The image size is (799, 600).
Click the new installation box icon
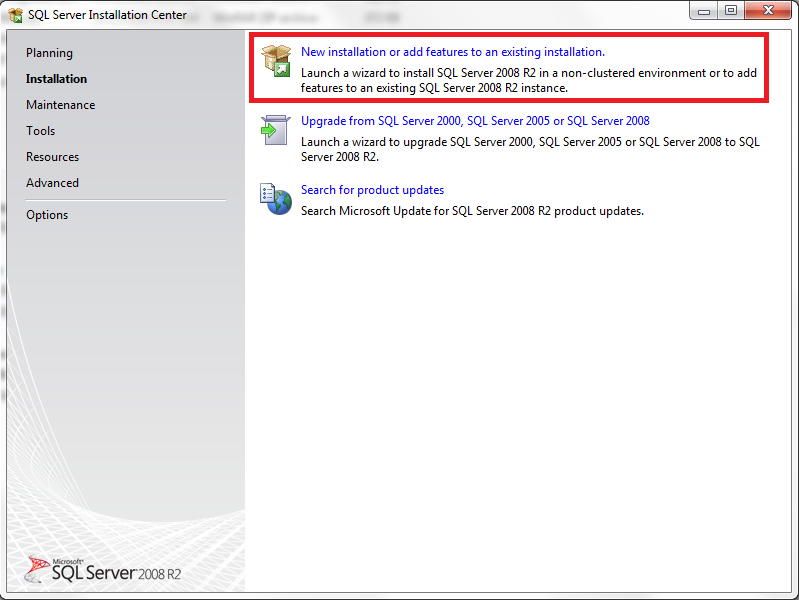tap(276, 61)
